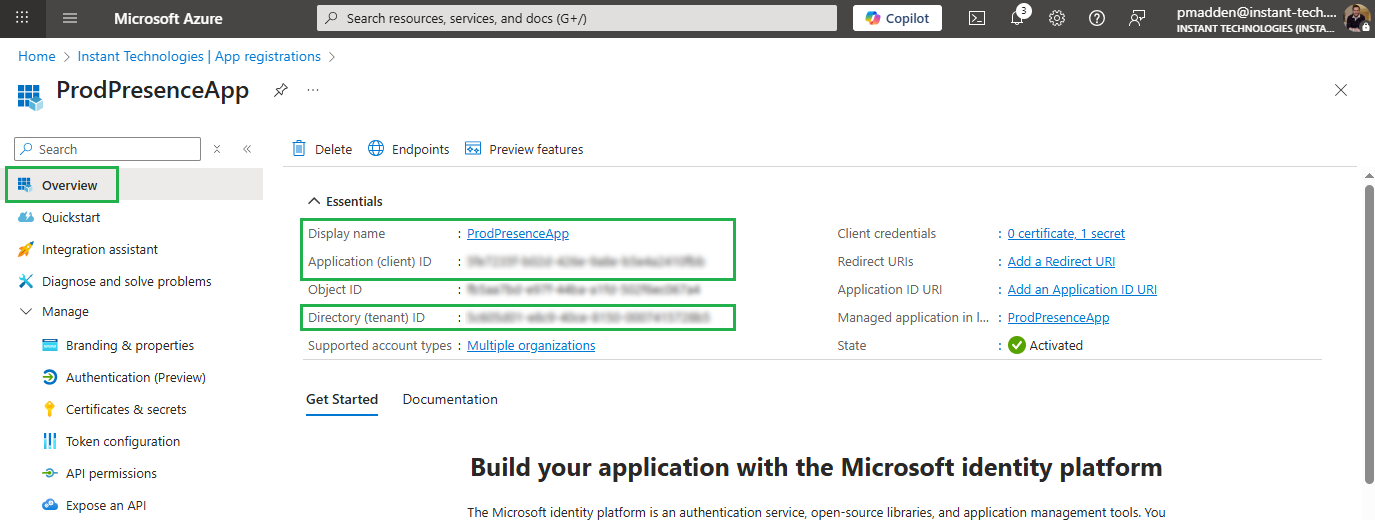Click the Copilot button
1375x520 pixels.
tap(897, 18)
